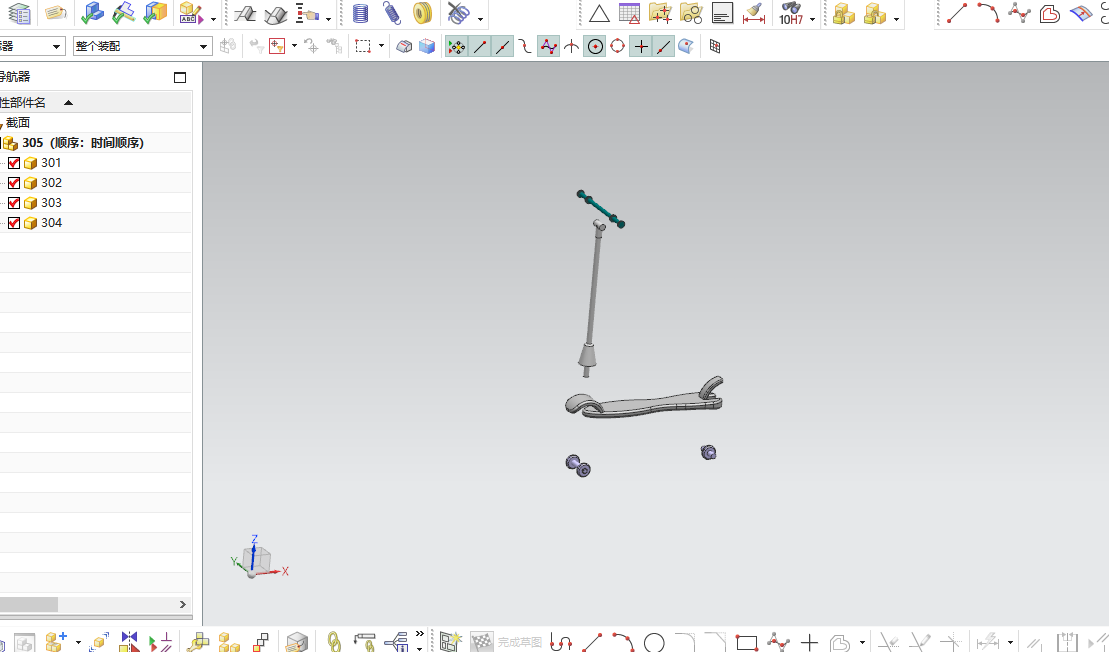1109x652 pixels.
Task: Toggle the arc center snap point option
Action: (596, 47)
